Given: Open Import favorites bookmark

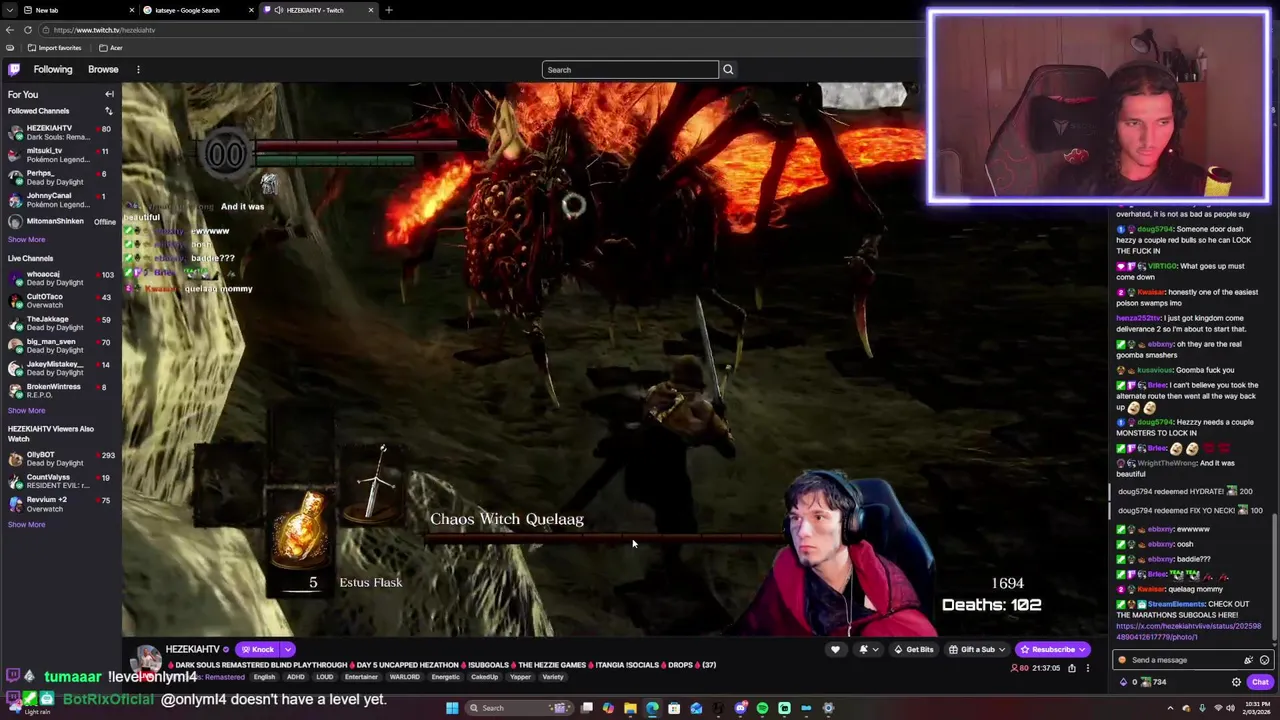Looking at the screenshot, I should click(x=54, y=48).
